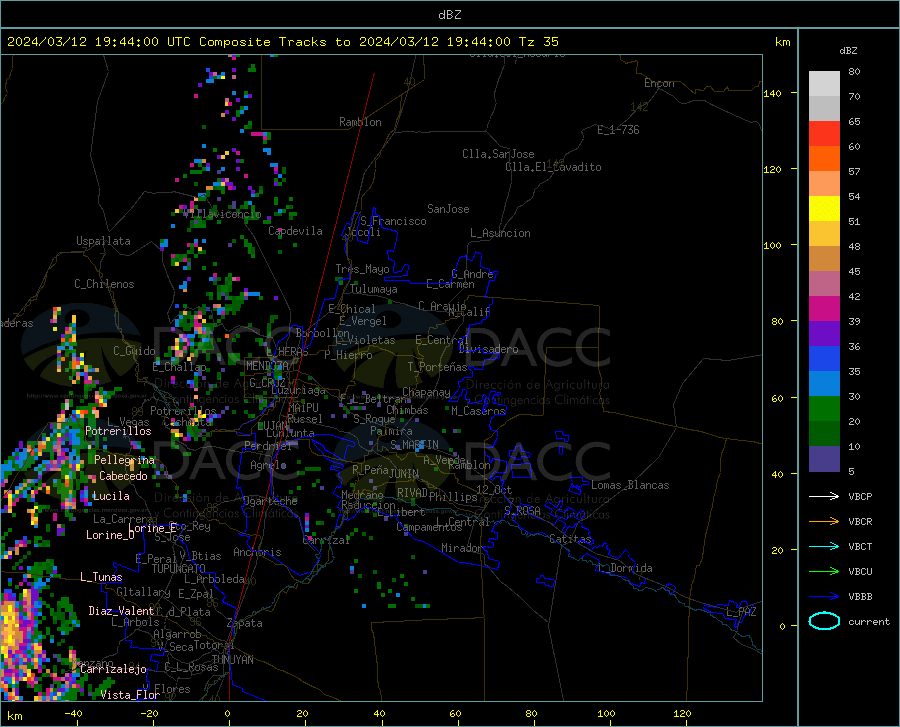Click the Pellegrina label

124,460
